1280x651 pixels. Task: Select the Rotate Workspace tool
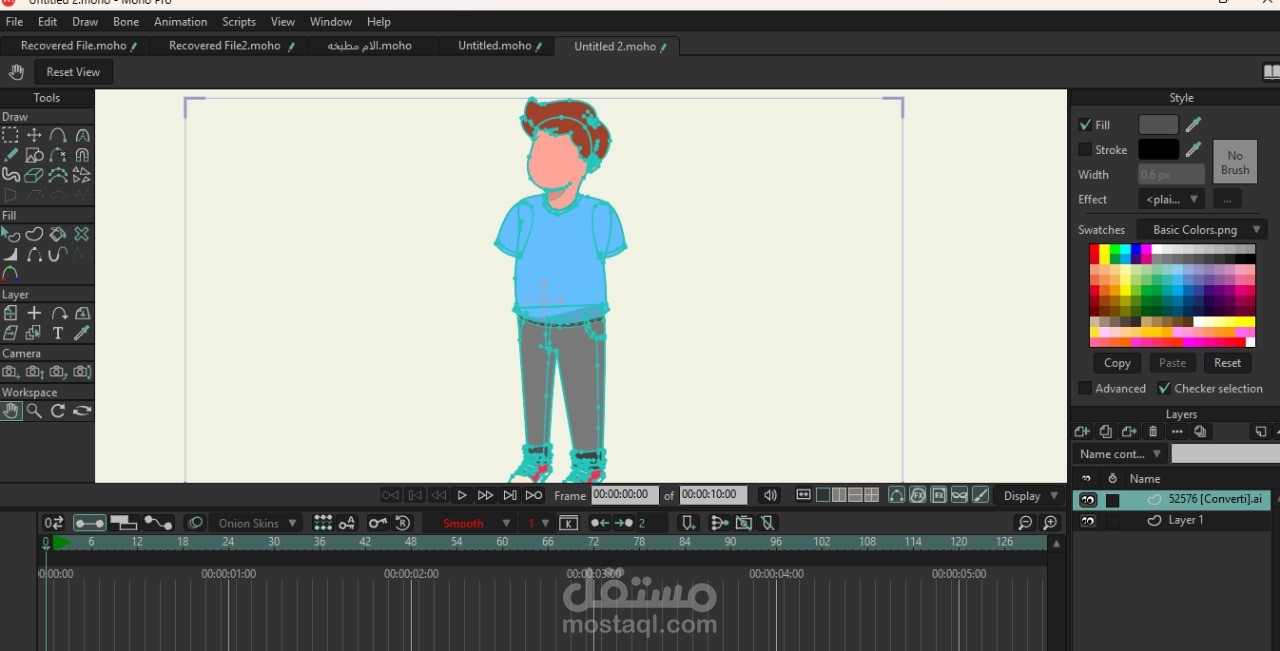tap(58, 411)
